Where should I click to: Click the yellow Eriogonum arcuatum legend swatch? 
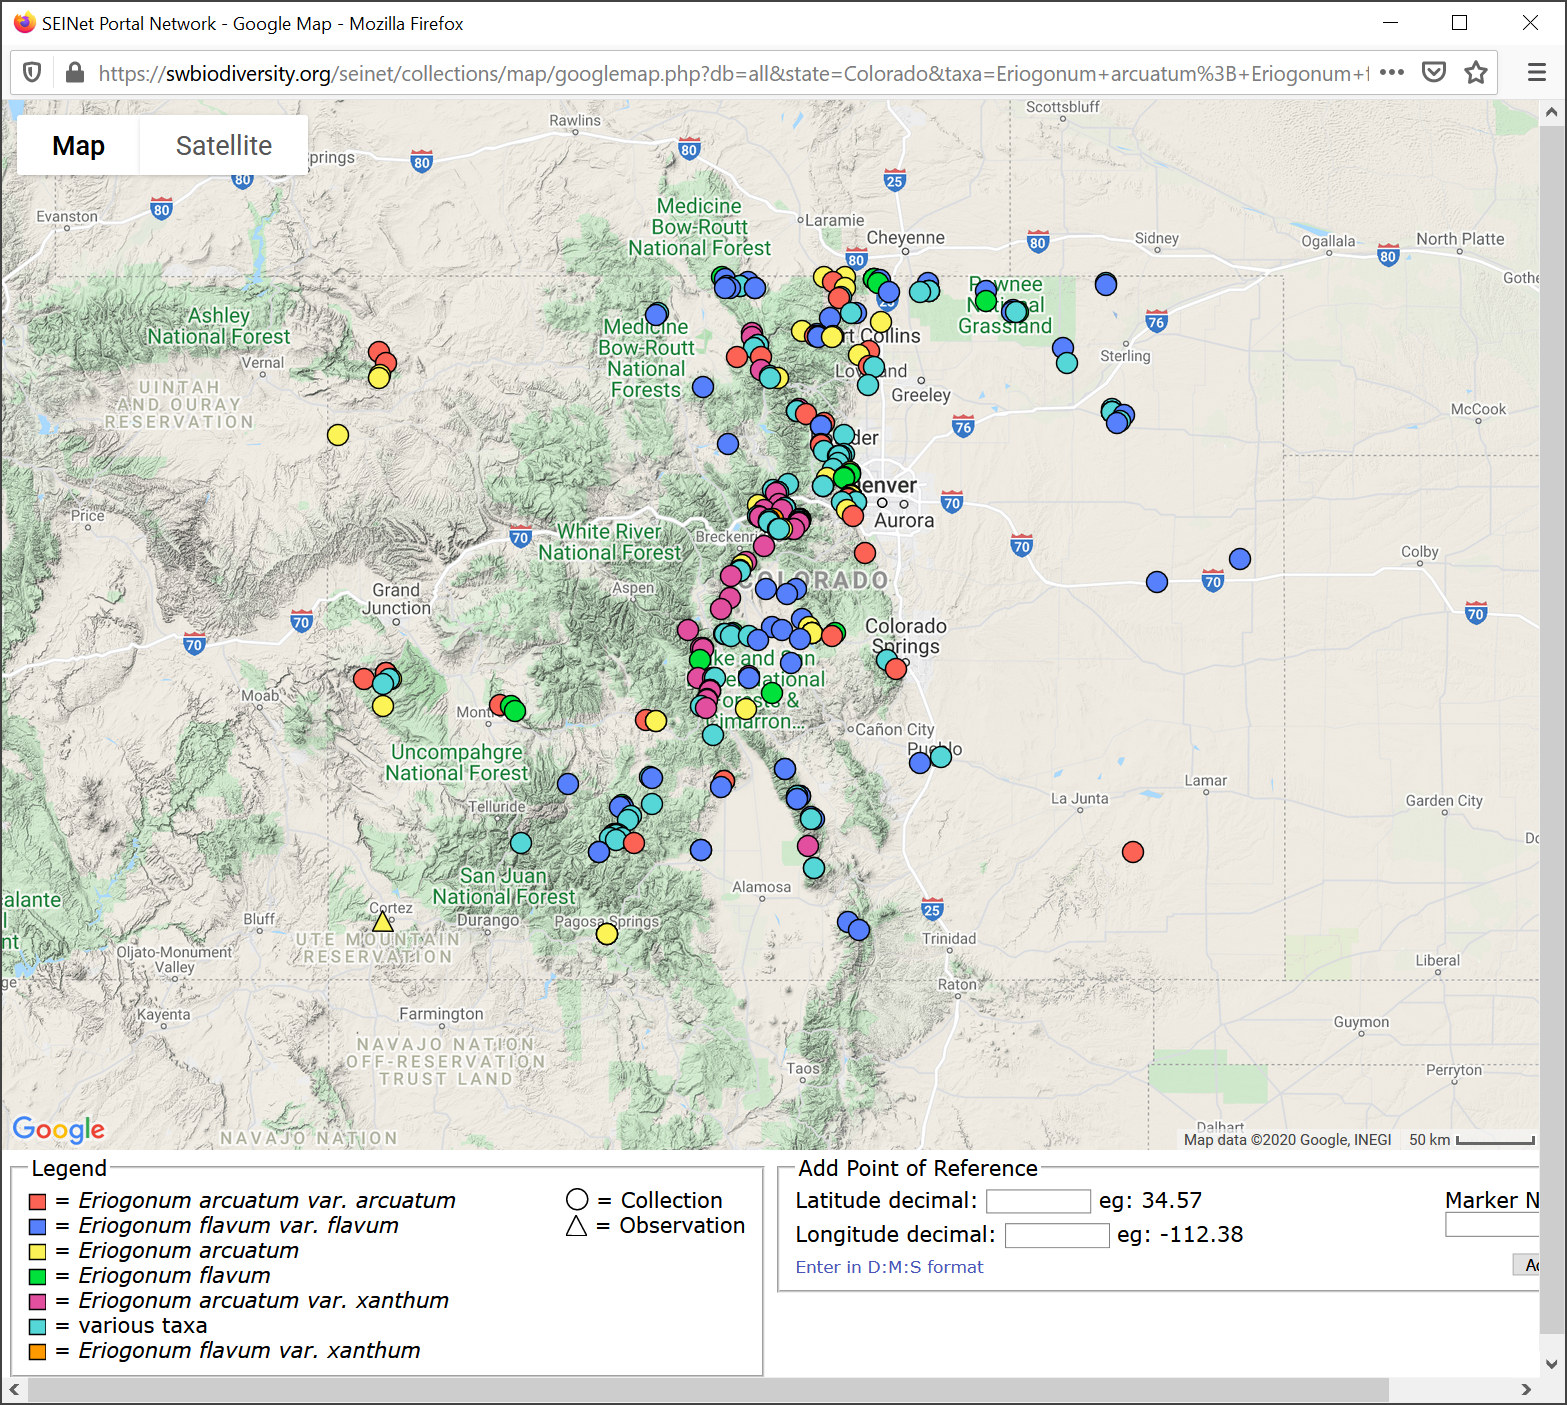click(38, 1251)
